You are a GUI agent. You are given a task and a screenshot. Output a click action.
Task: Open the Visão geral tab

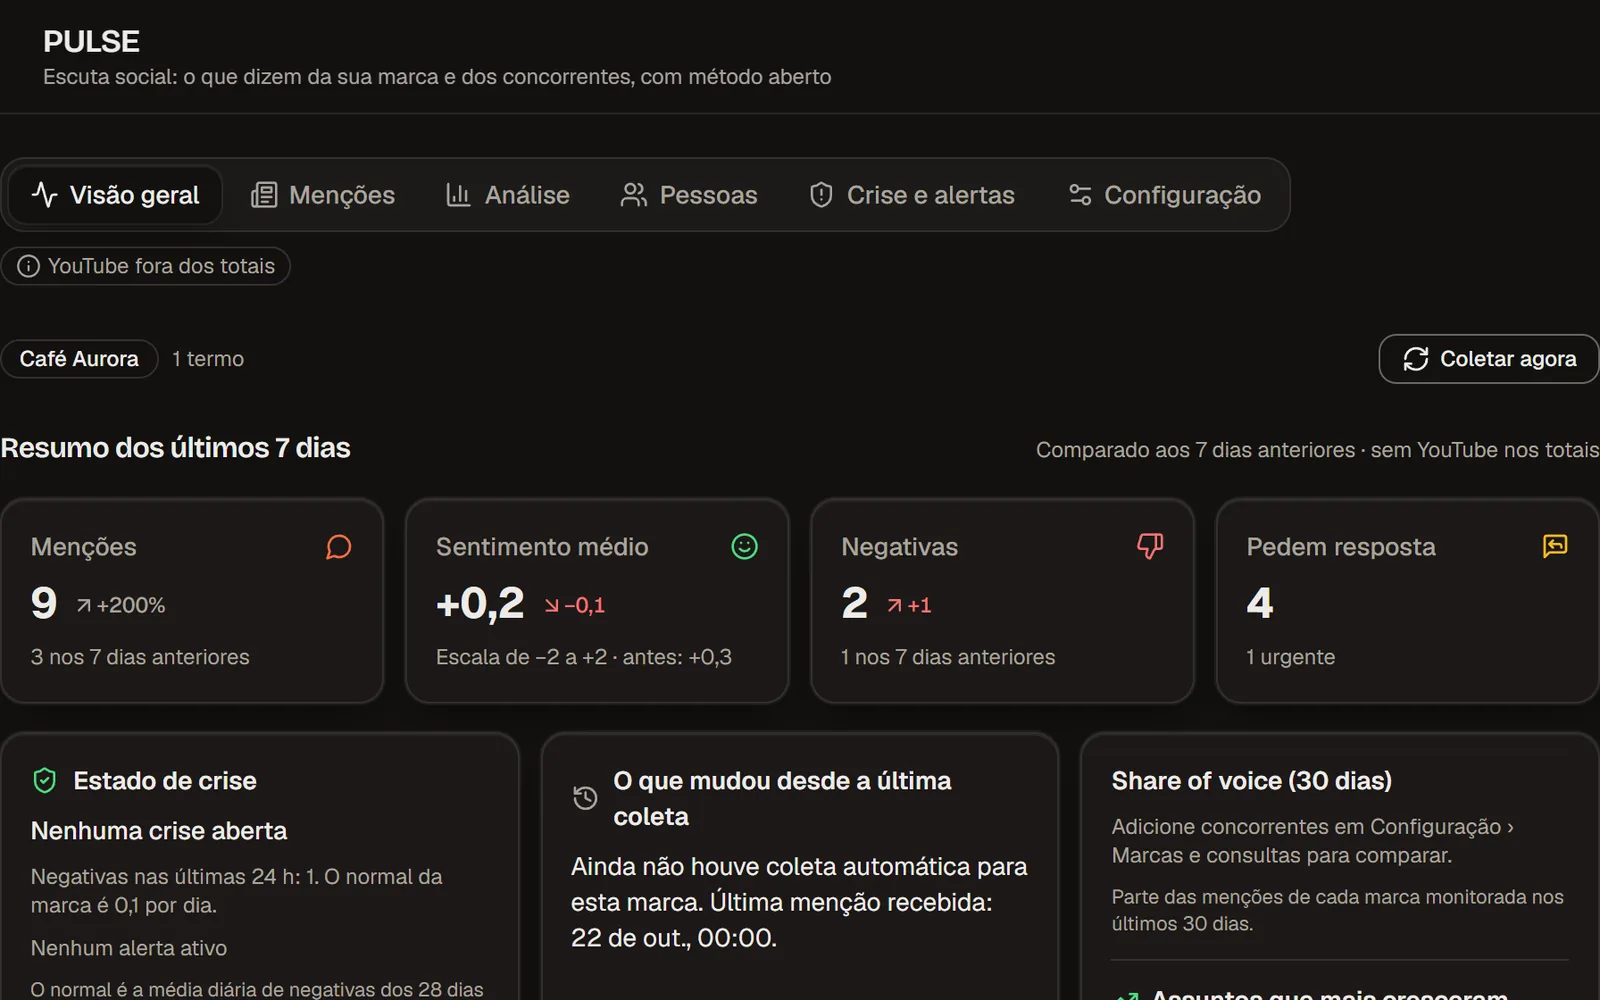[115, 195]
